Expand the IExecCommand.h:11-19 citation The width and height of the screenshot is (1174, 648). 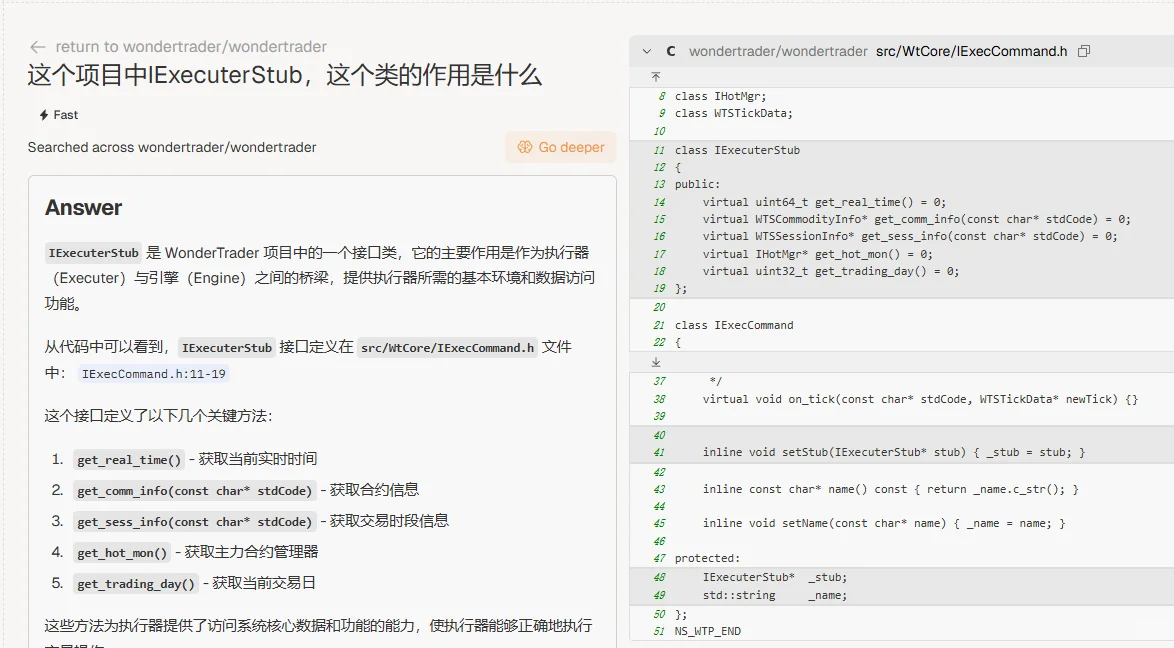[x=154, y=373]
